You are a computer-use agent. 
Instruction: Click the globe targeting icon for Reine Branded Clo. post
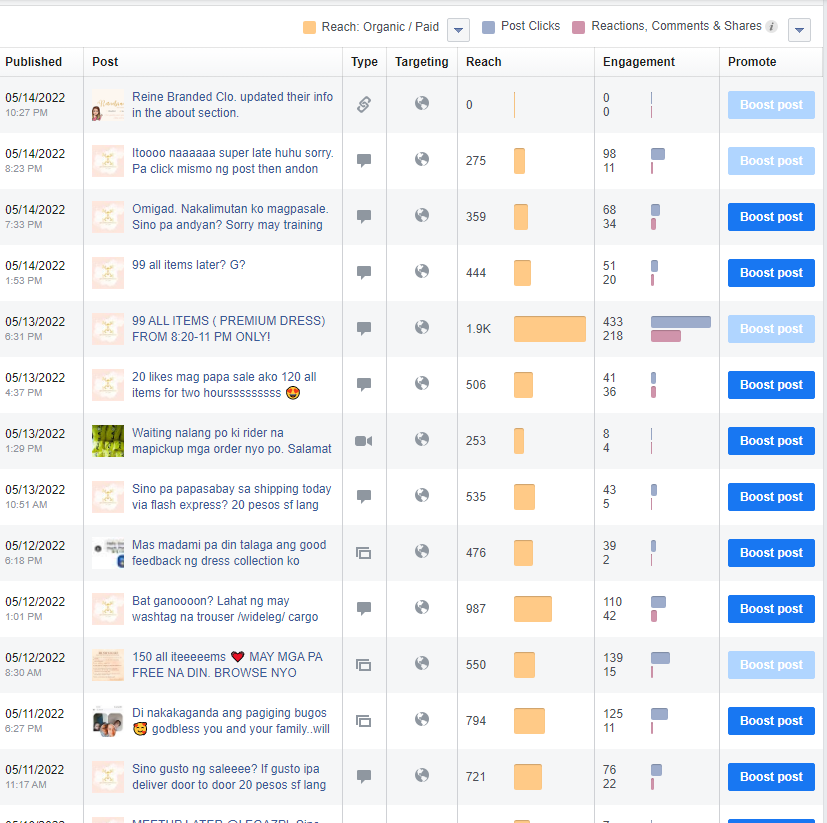pos(422,103)
